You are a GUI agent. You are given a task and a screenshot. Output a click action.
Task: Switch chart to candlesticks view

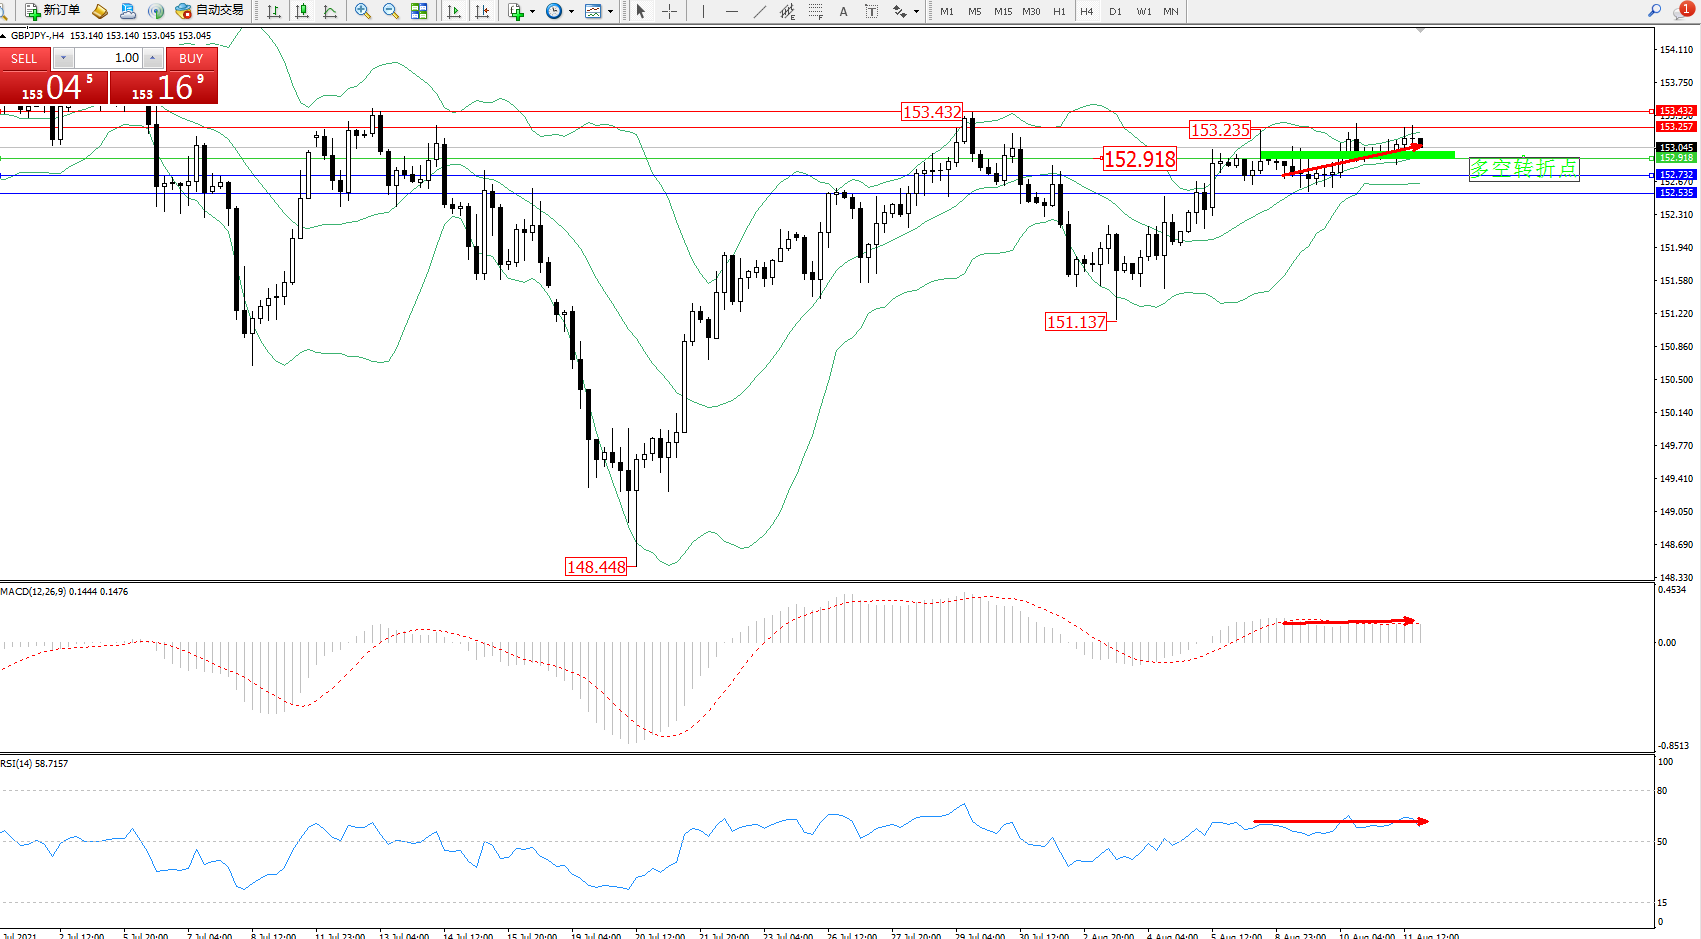click(x=301, y=11)
